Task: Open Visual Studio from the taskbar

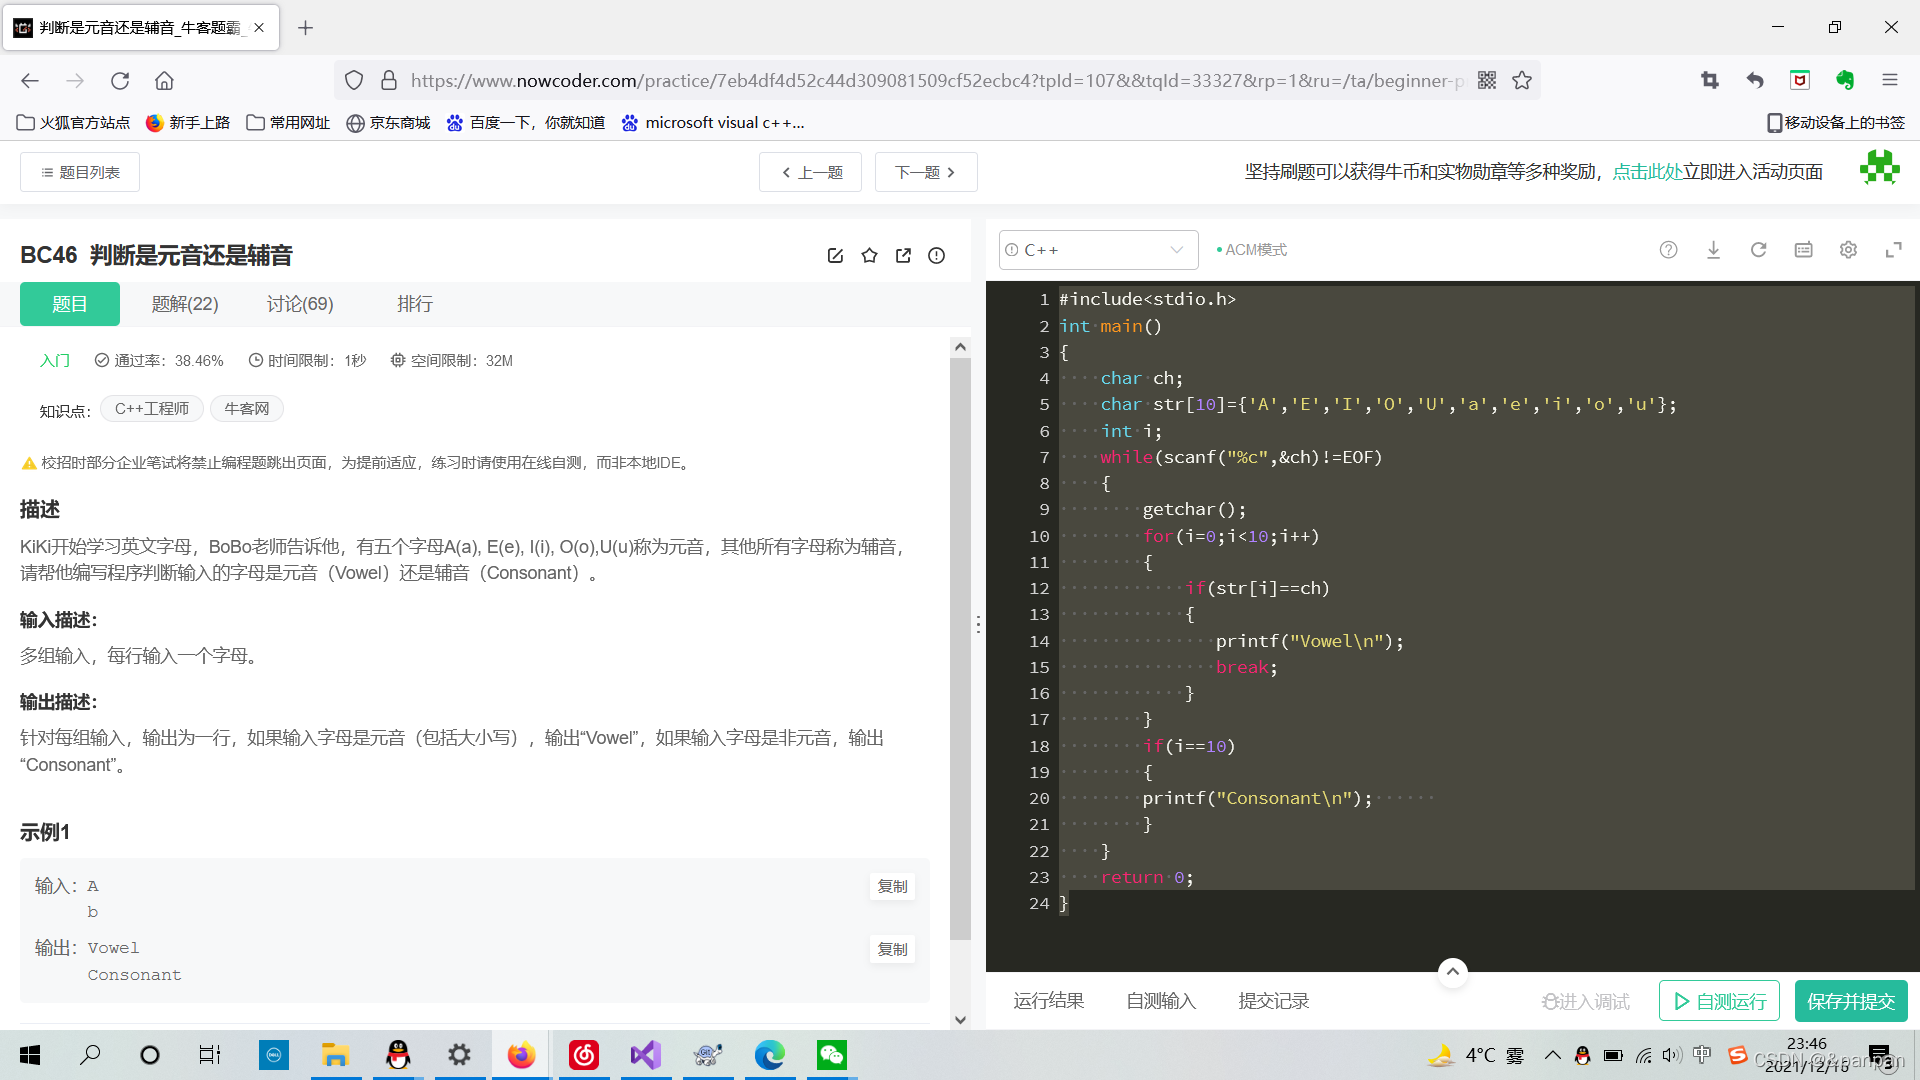Action: tap(645, 1055)
